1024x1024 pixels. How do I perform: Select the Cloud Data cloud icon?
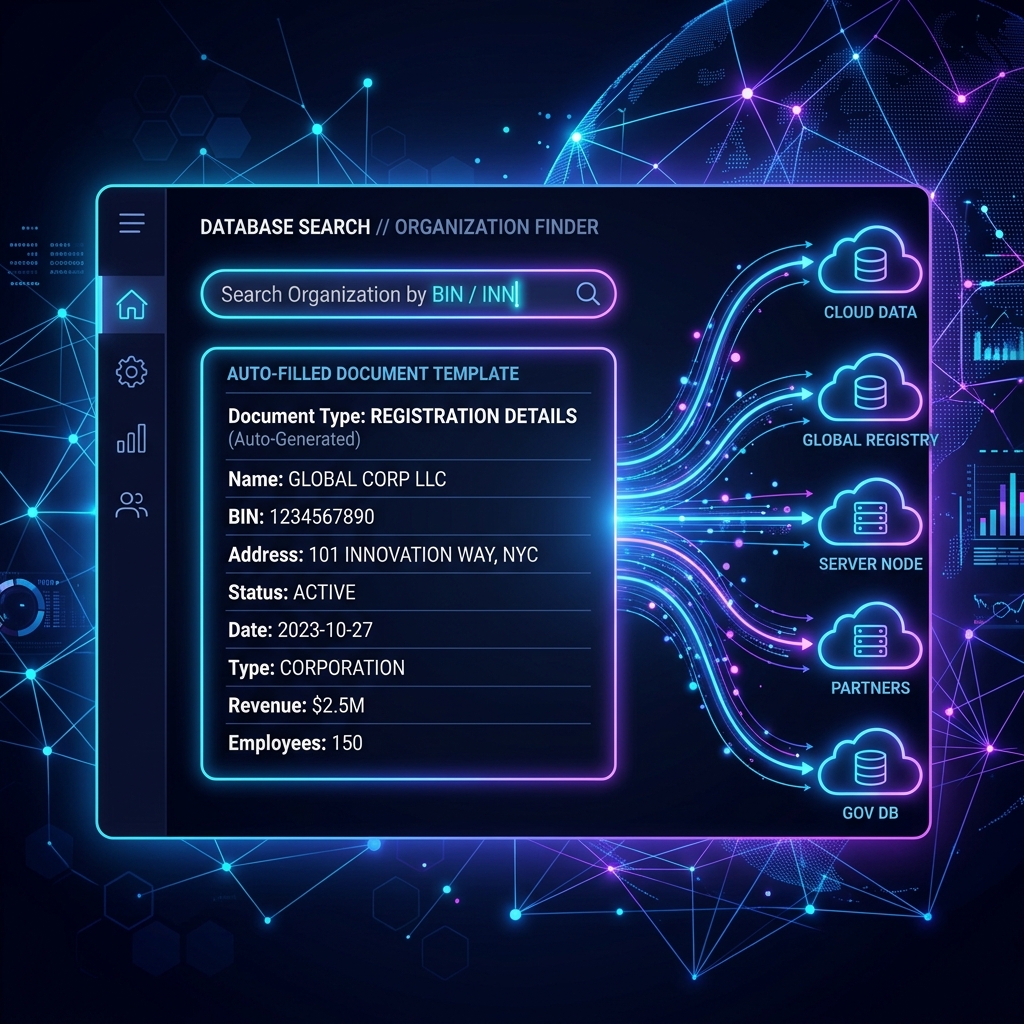[x=870, y=261]
